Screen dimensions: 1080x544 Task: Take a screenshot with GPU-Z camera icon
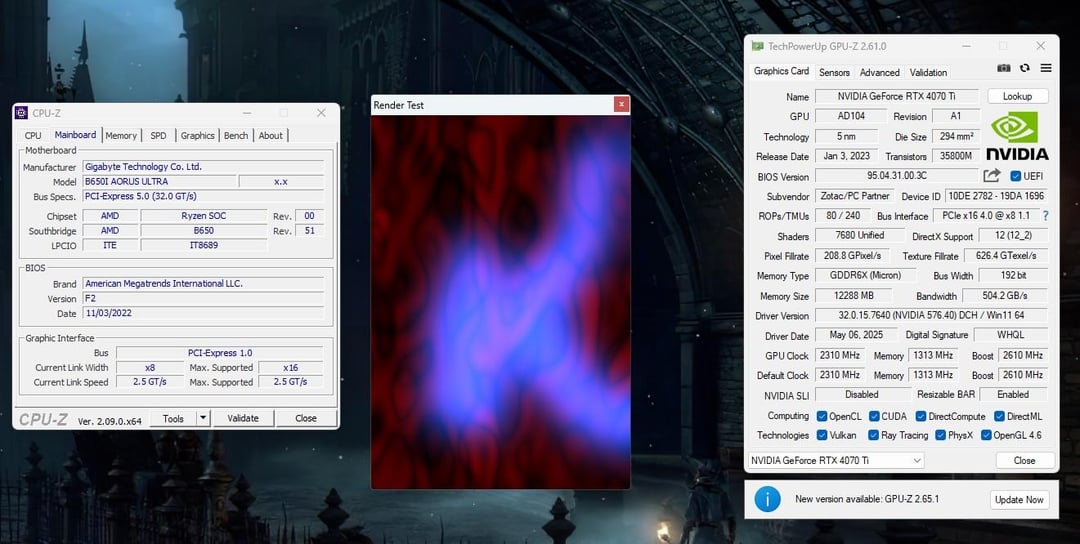[x=1004, y=68]
